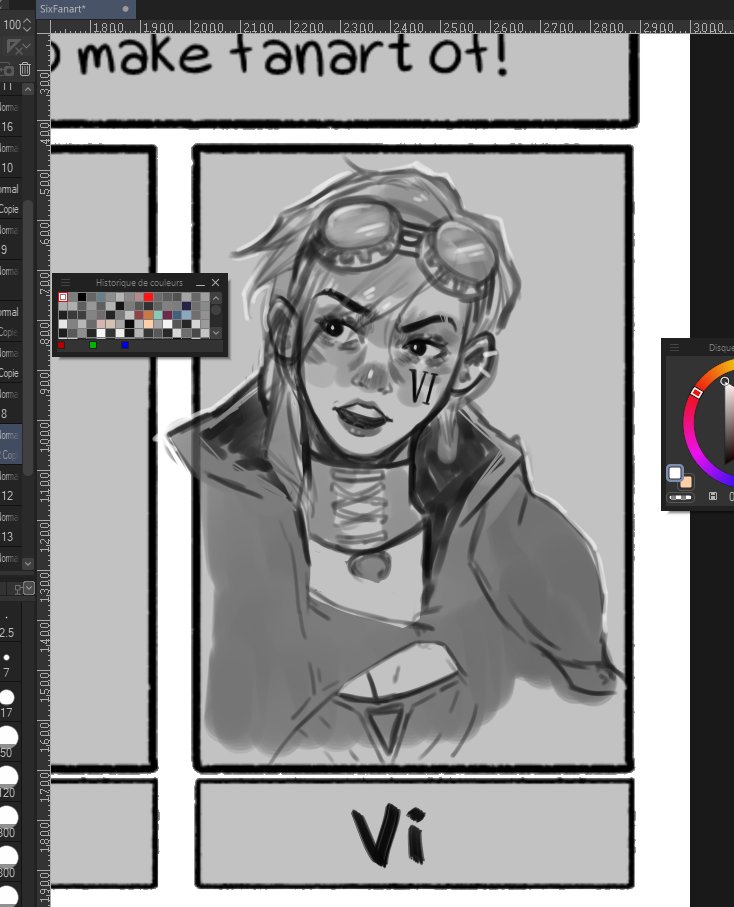Click the small green square below color history
This screenshot has height=907, width=734.
pyautogui.click(x=93, y=345)
